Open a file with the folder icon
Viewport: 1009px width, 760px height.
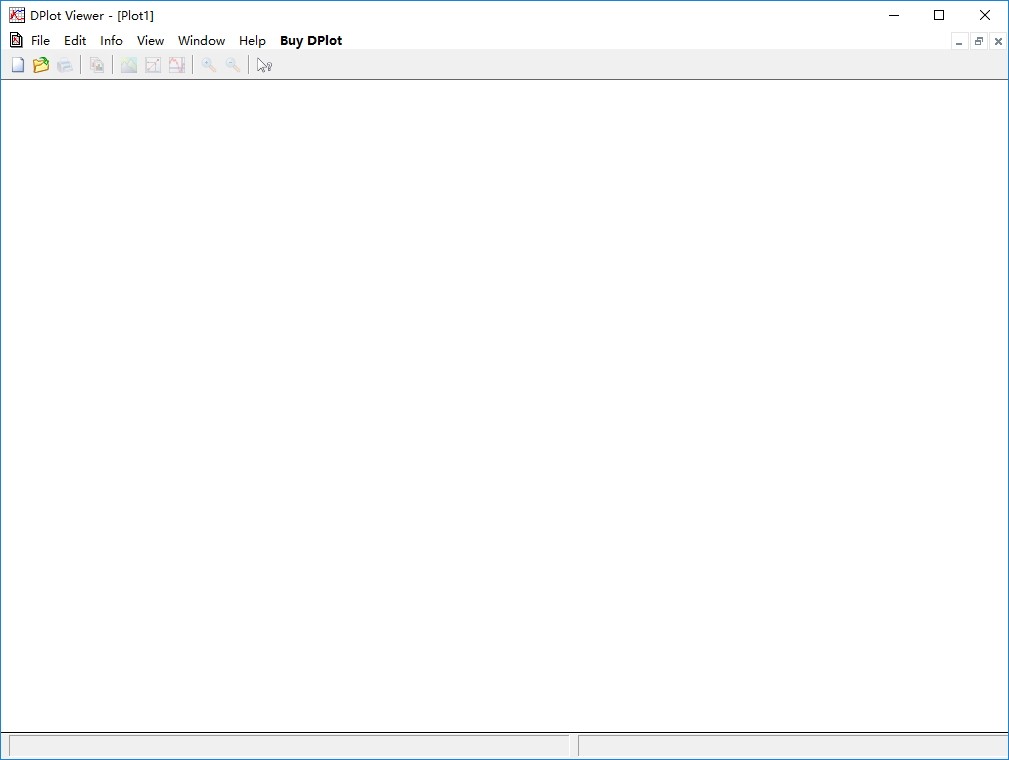point(41,65)
